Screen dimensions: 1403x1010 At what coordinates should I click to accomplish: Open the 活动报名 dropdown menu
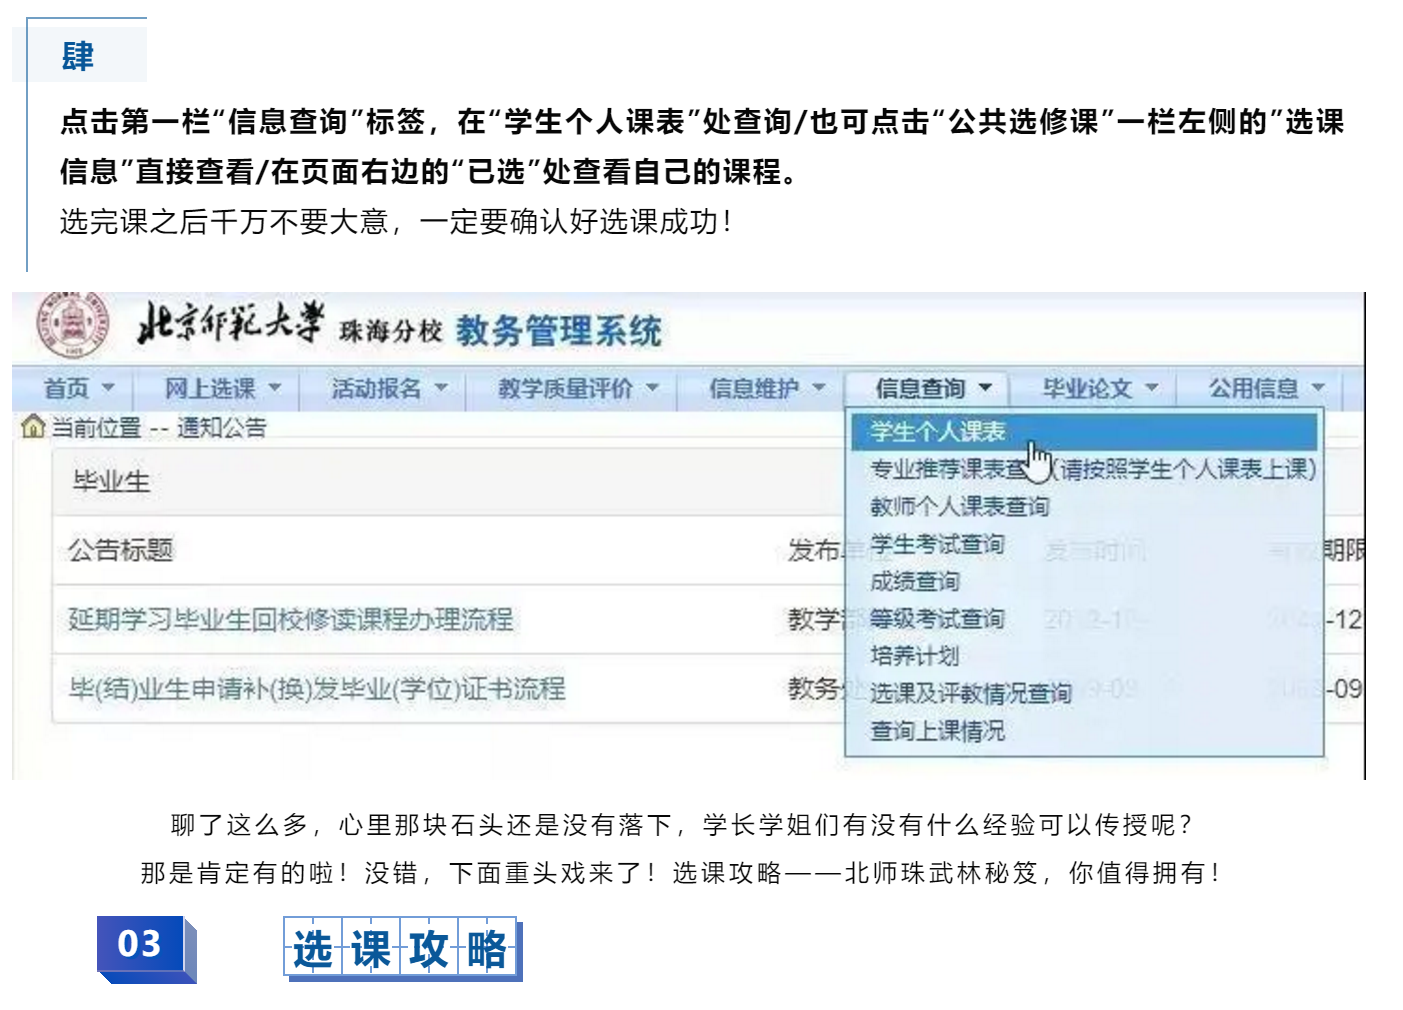(x=388, y=388)
